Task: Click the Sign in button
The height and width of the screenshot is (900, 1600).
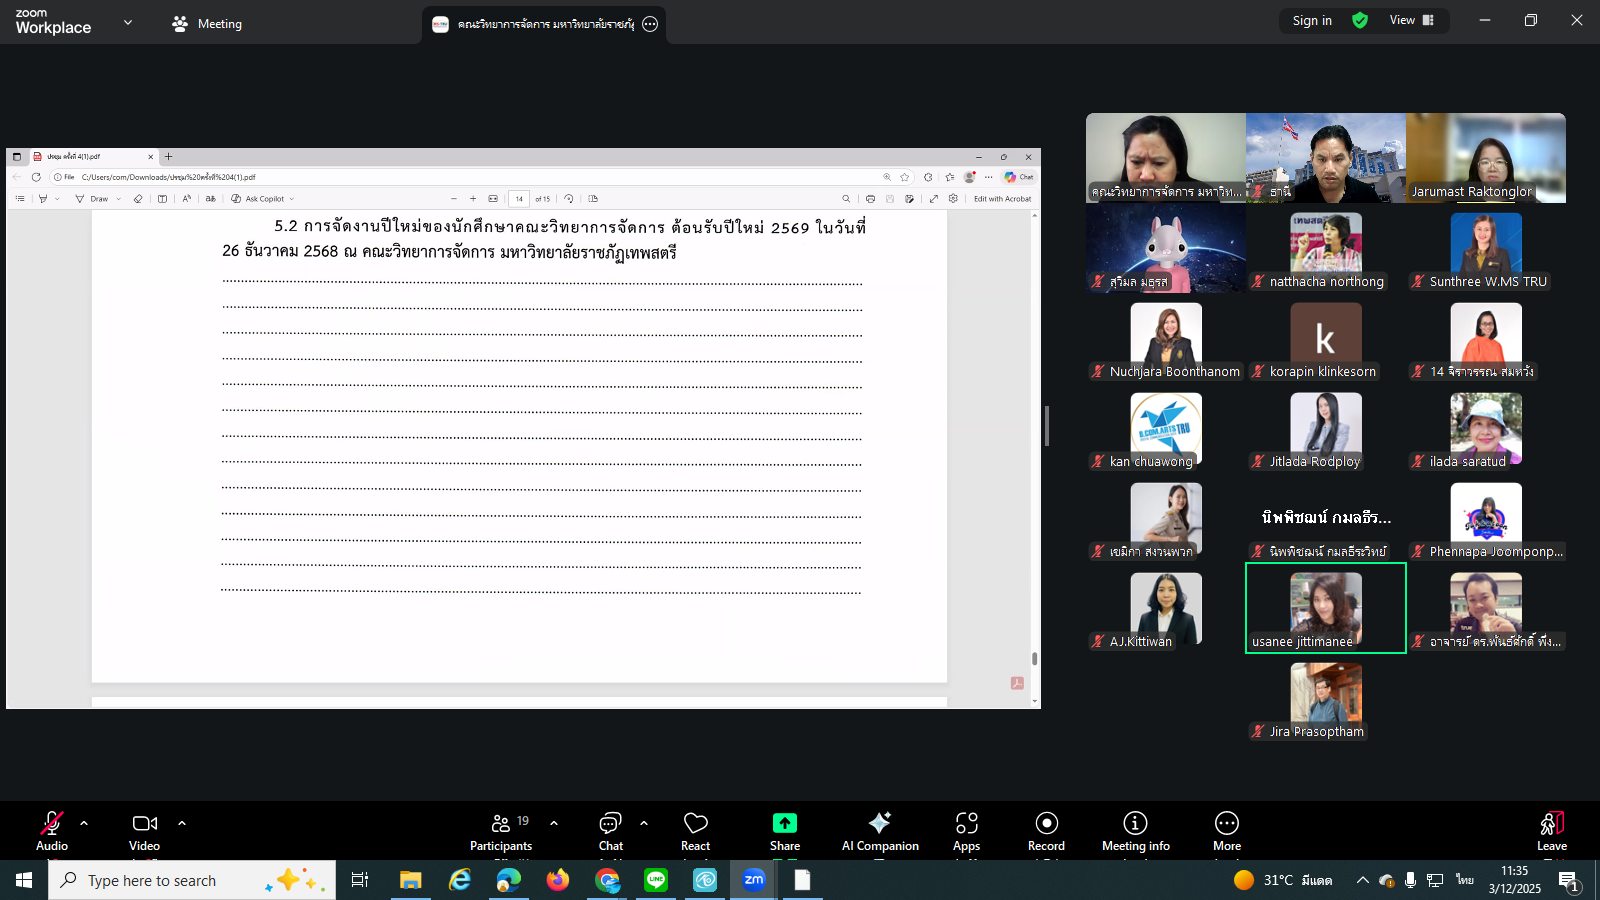Action: point(1312,20)
